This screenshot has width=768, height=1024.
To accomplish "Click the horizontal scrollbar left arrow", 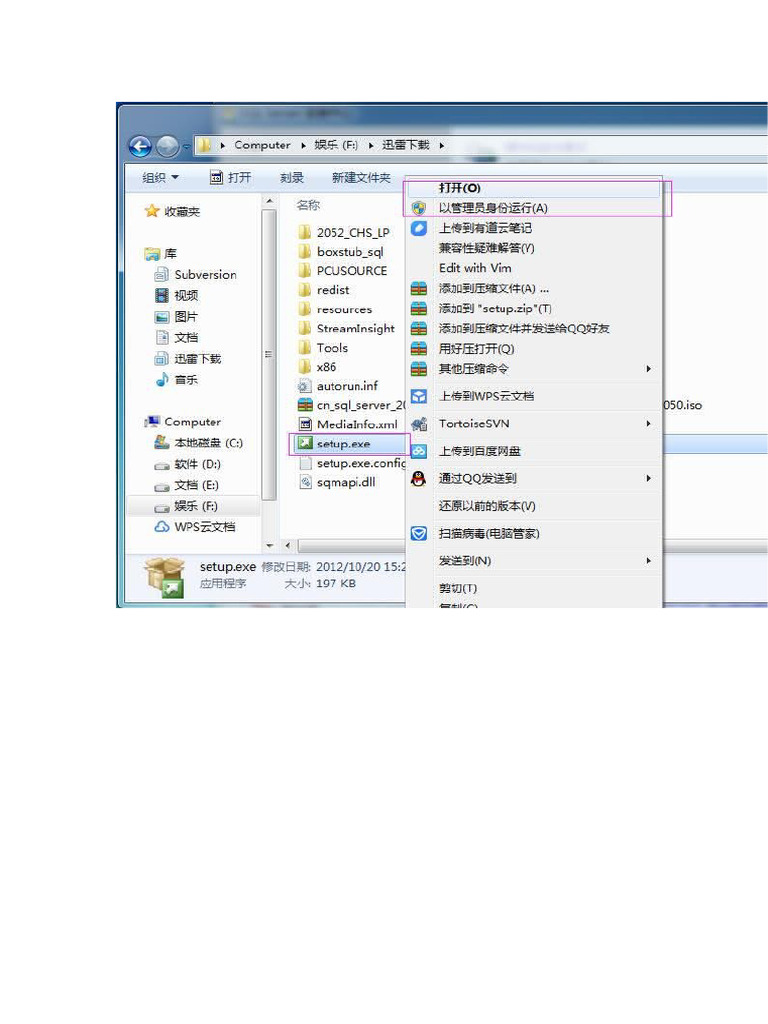I will (x=287, y=545).
